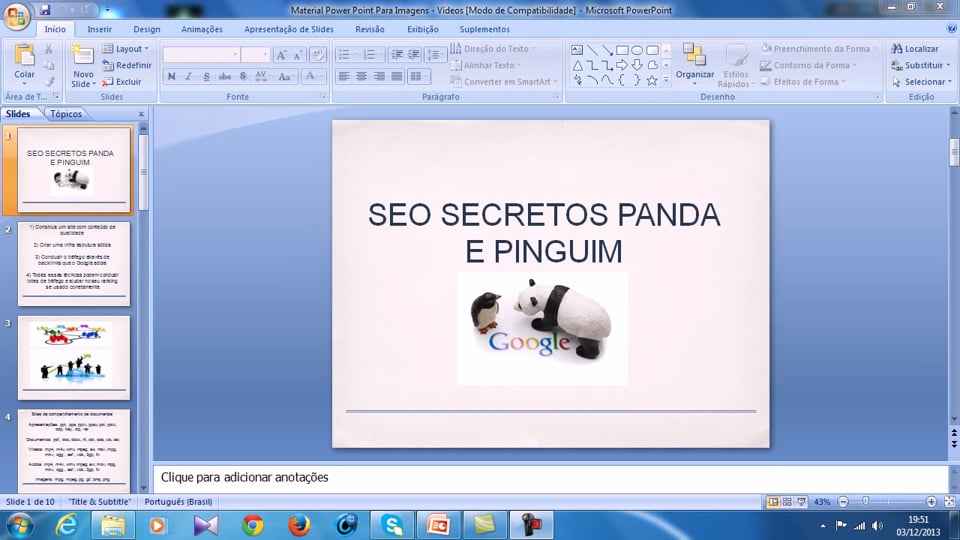960x540 pixels.
Task: Select the triangle shape in the gallery
Action: click(577, 65)
